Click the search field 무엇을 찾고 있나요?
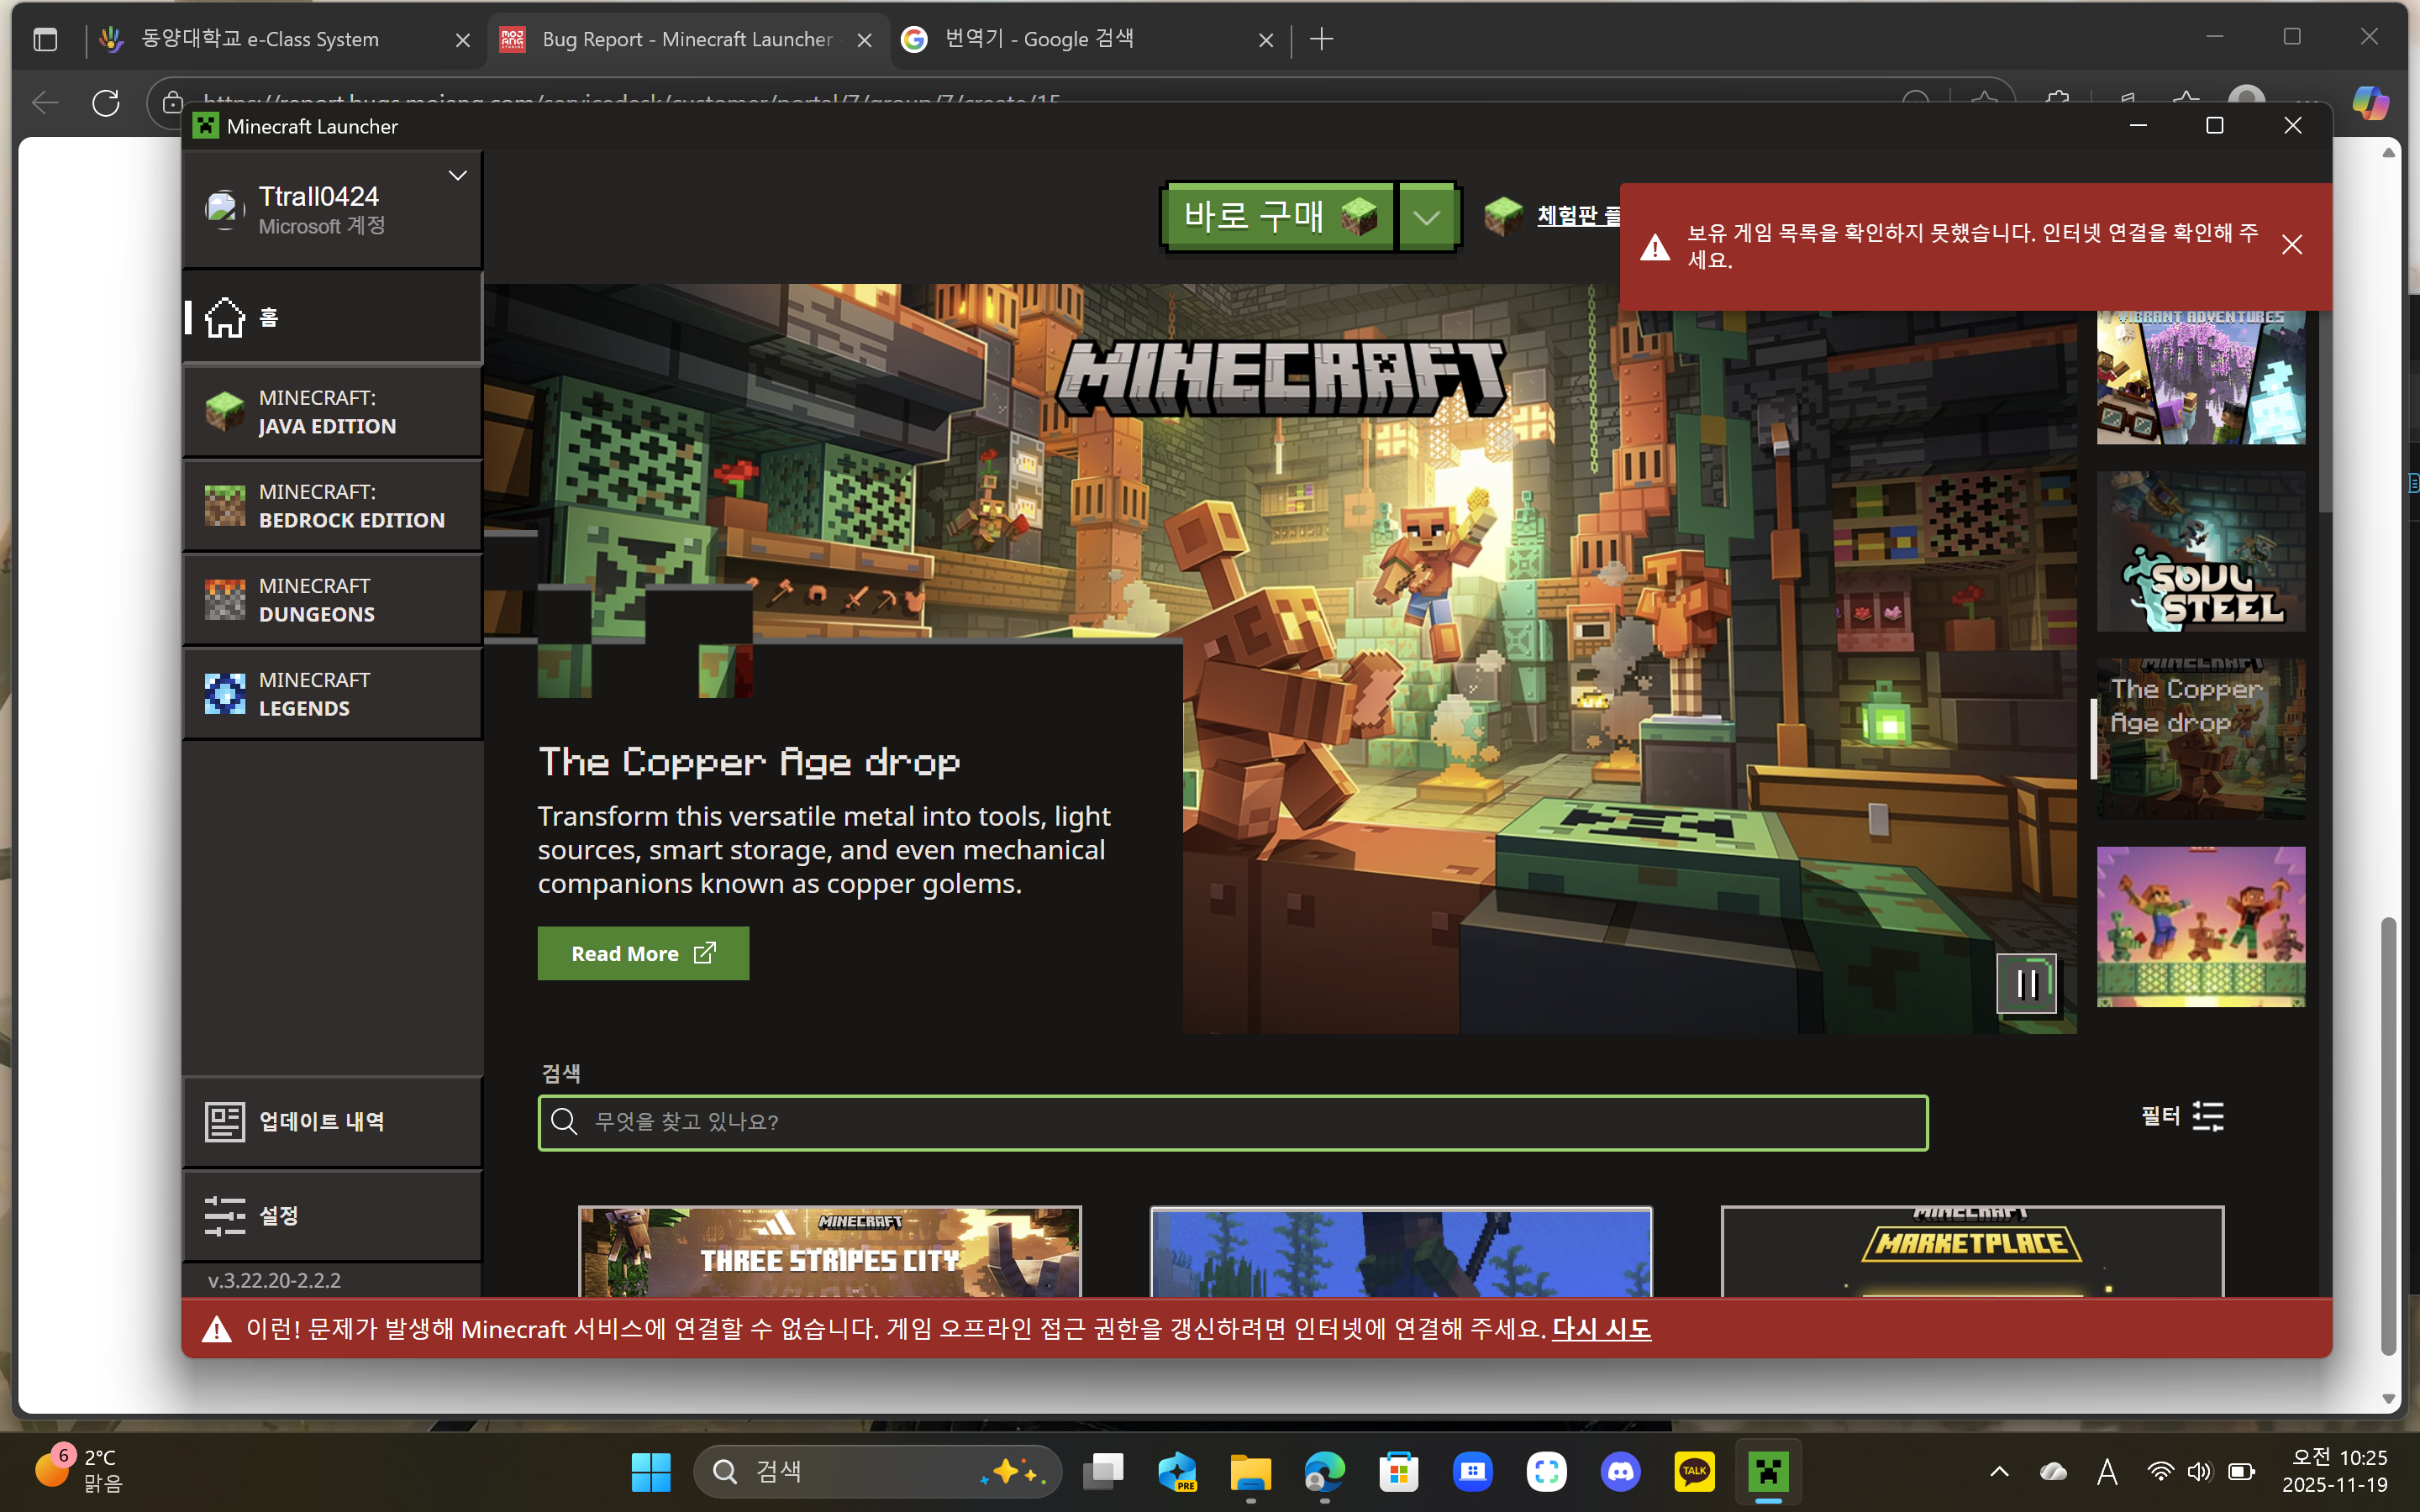This screenshot has height=1512, width=2420. coord(1232,1122)
